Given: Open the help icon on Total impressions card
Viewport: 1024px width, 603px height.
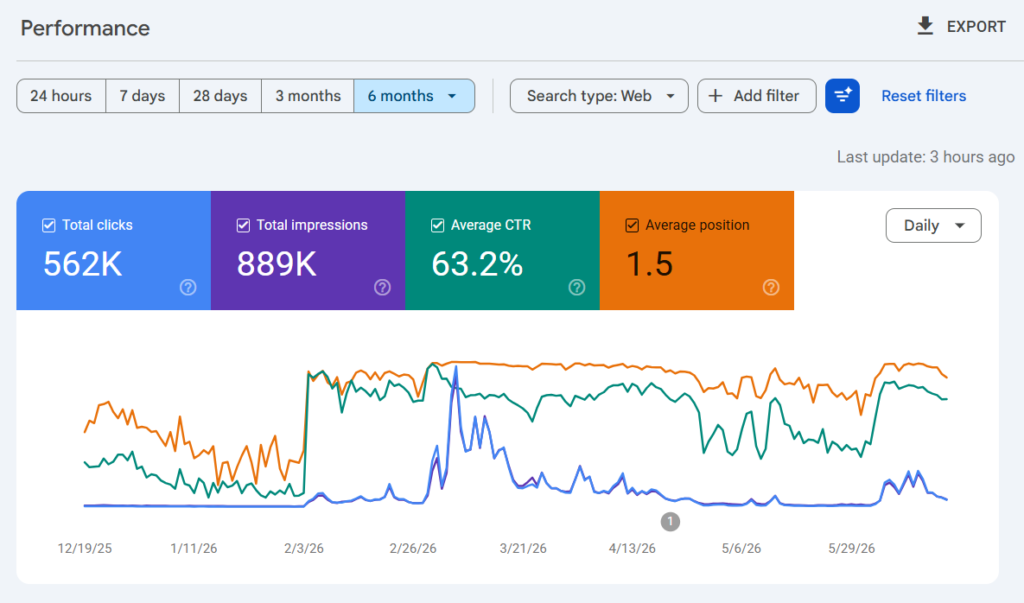Looking at the screenshot, I should pos(383,287).
